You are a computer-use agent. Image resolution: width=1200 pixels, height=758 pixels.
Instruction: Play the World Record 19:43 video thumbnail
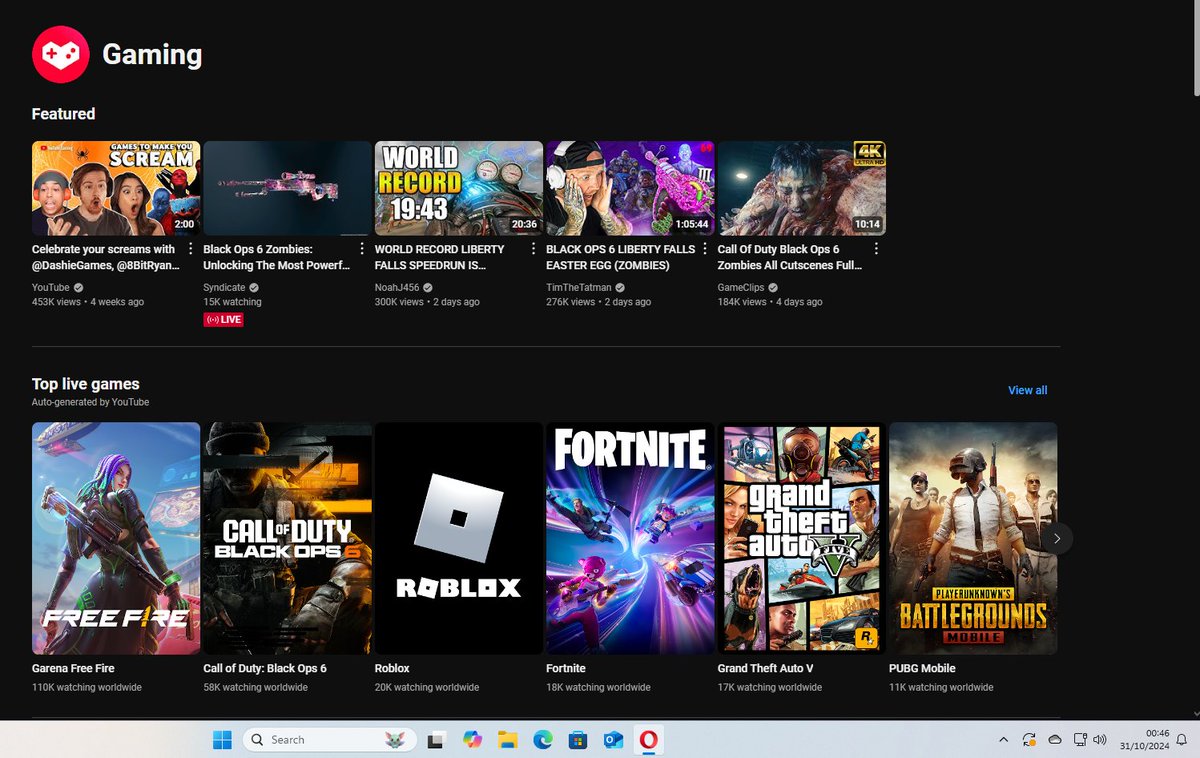point(459,188)
